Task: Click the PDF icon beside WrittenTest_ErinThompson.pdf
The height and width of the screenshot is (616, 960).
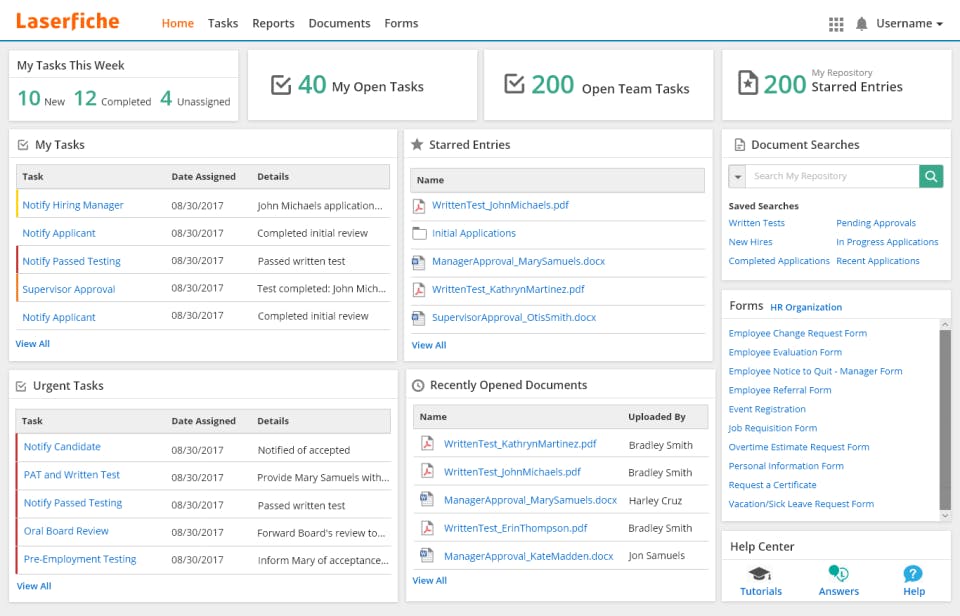Action: tap(427, 528)
